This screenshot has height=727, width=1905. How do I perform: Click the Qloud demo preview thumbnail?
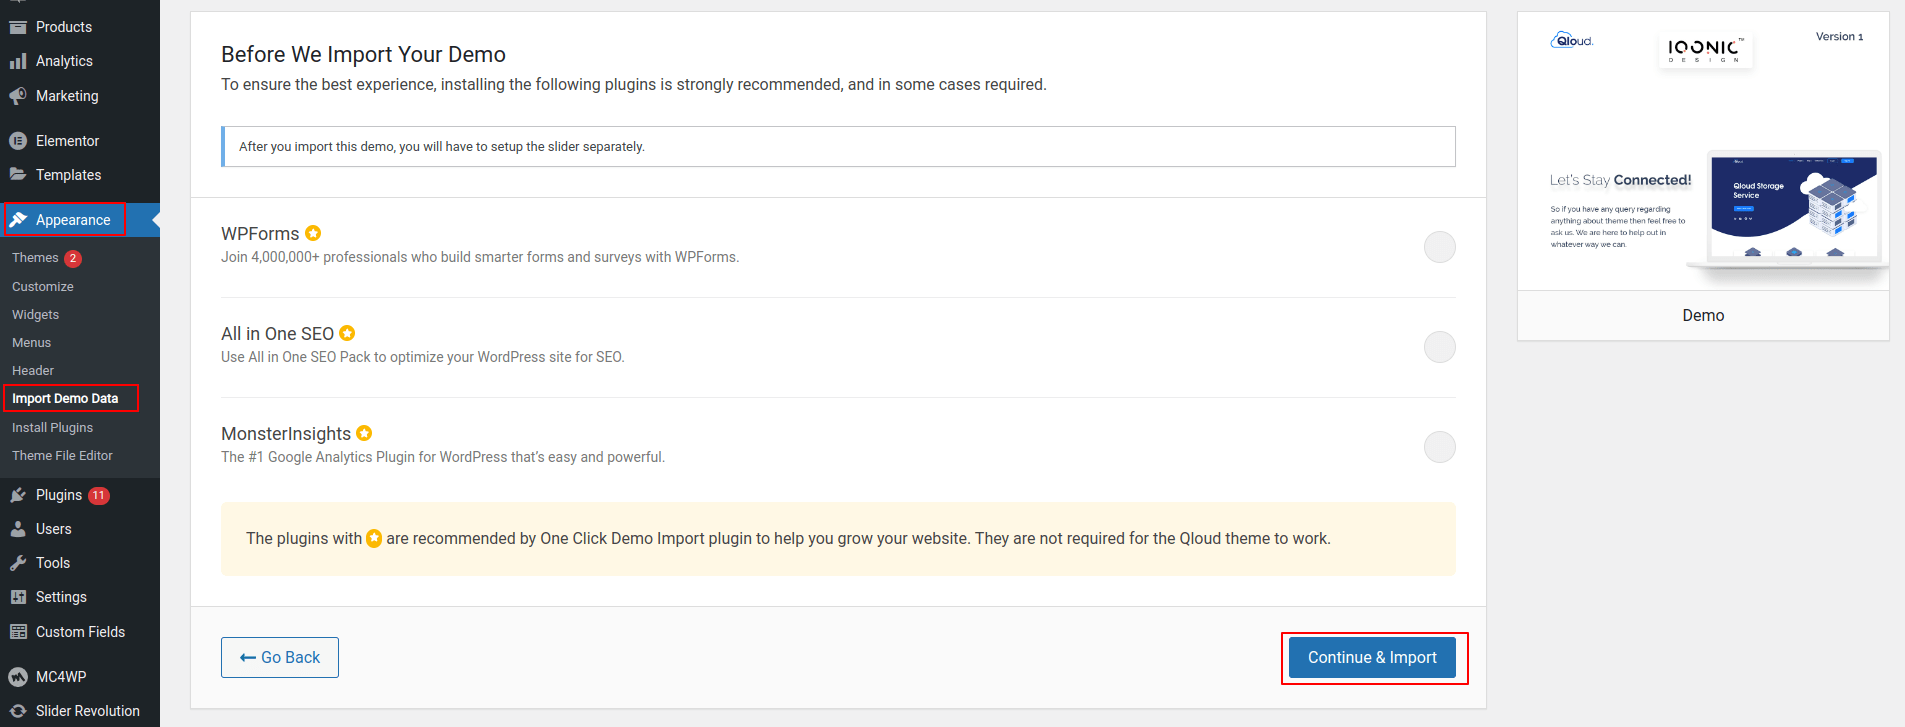(x=1703, y=151)
